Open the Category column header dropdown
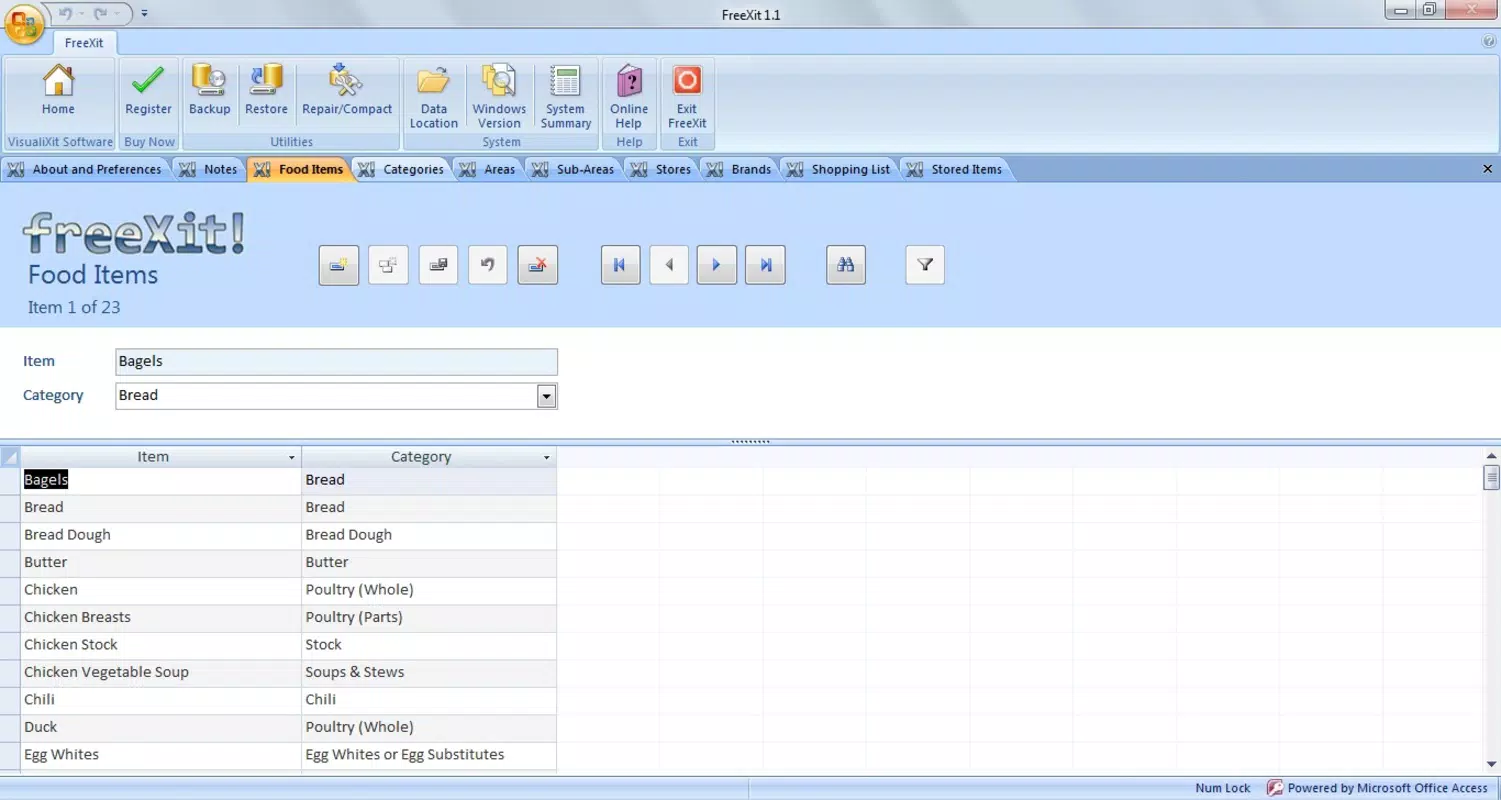Image resolution: width=1501 pixels, height=800 pixels. 547,457
